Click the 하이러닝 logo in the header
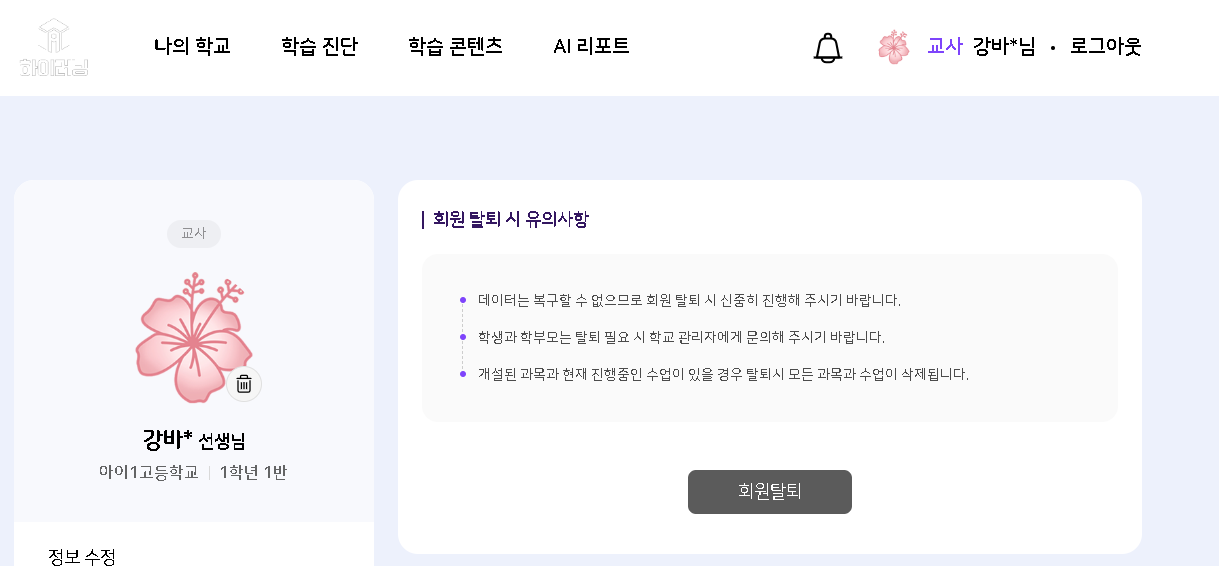 pos(54,48)
